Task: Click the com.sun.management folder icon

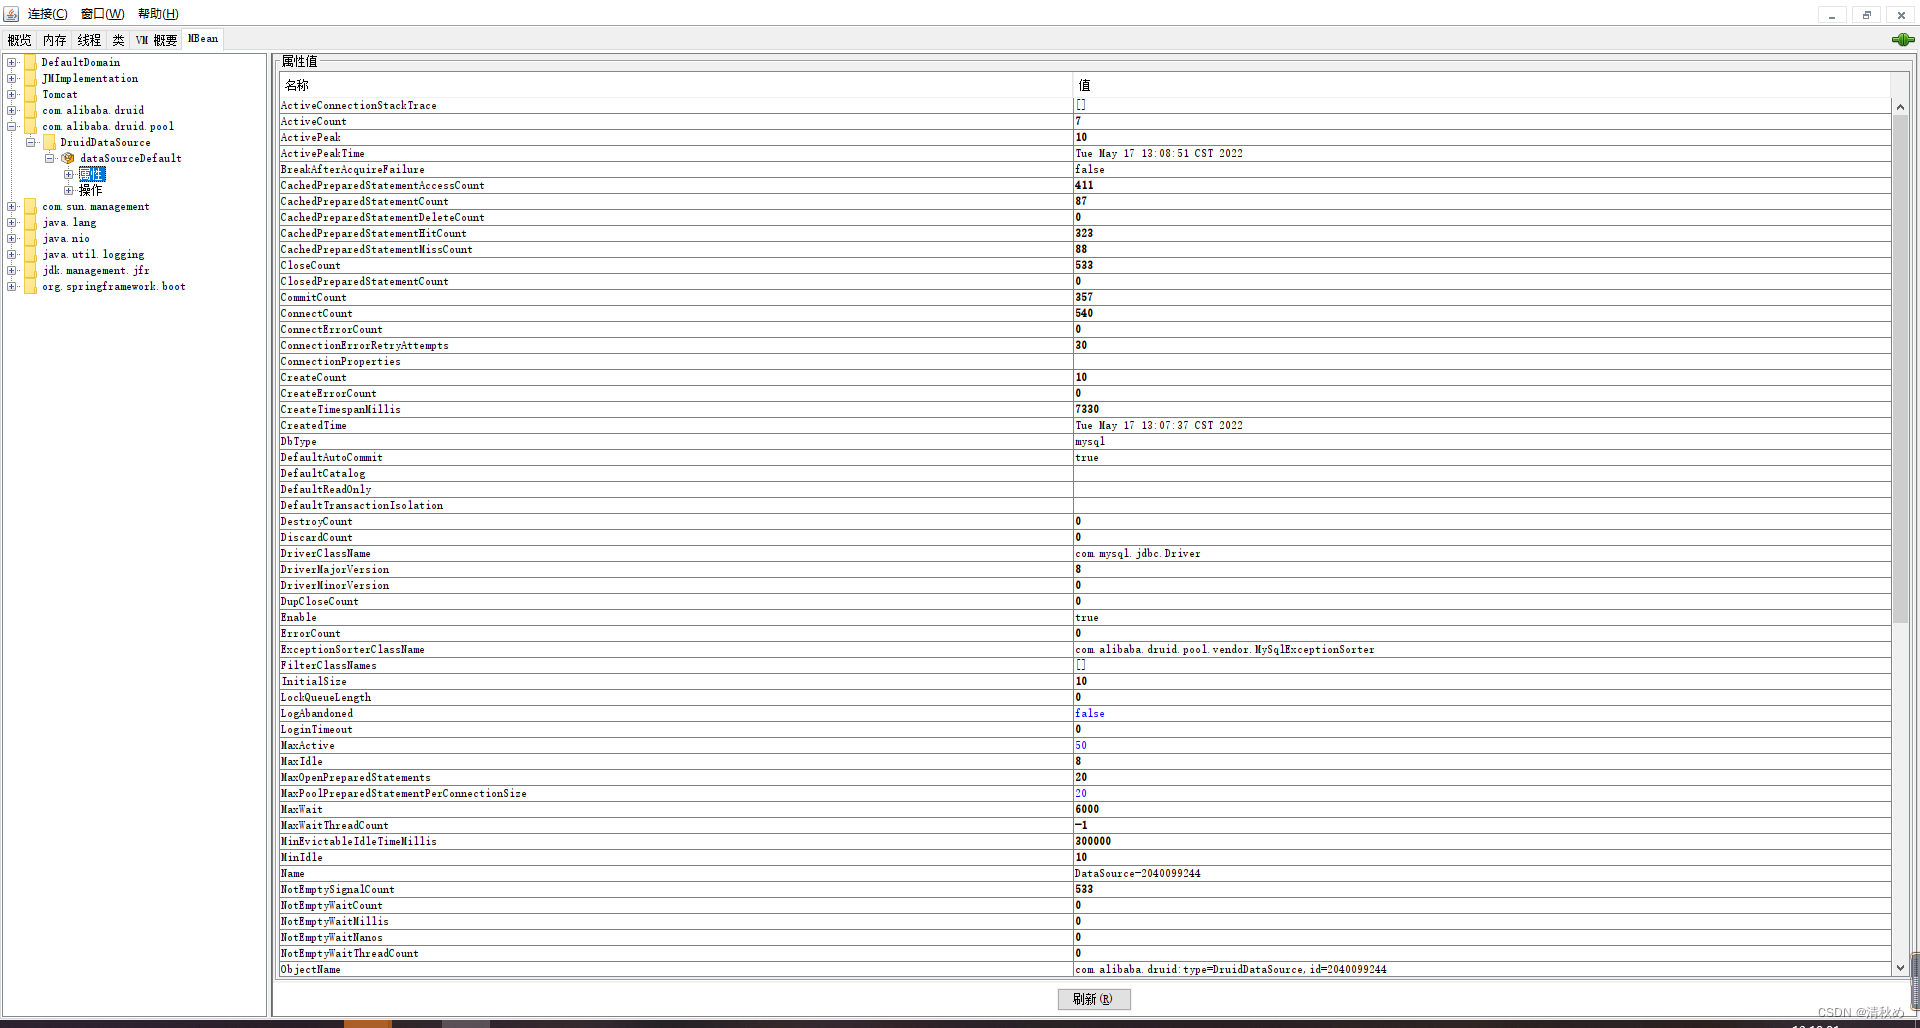Action: point(31,206)
